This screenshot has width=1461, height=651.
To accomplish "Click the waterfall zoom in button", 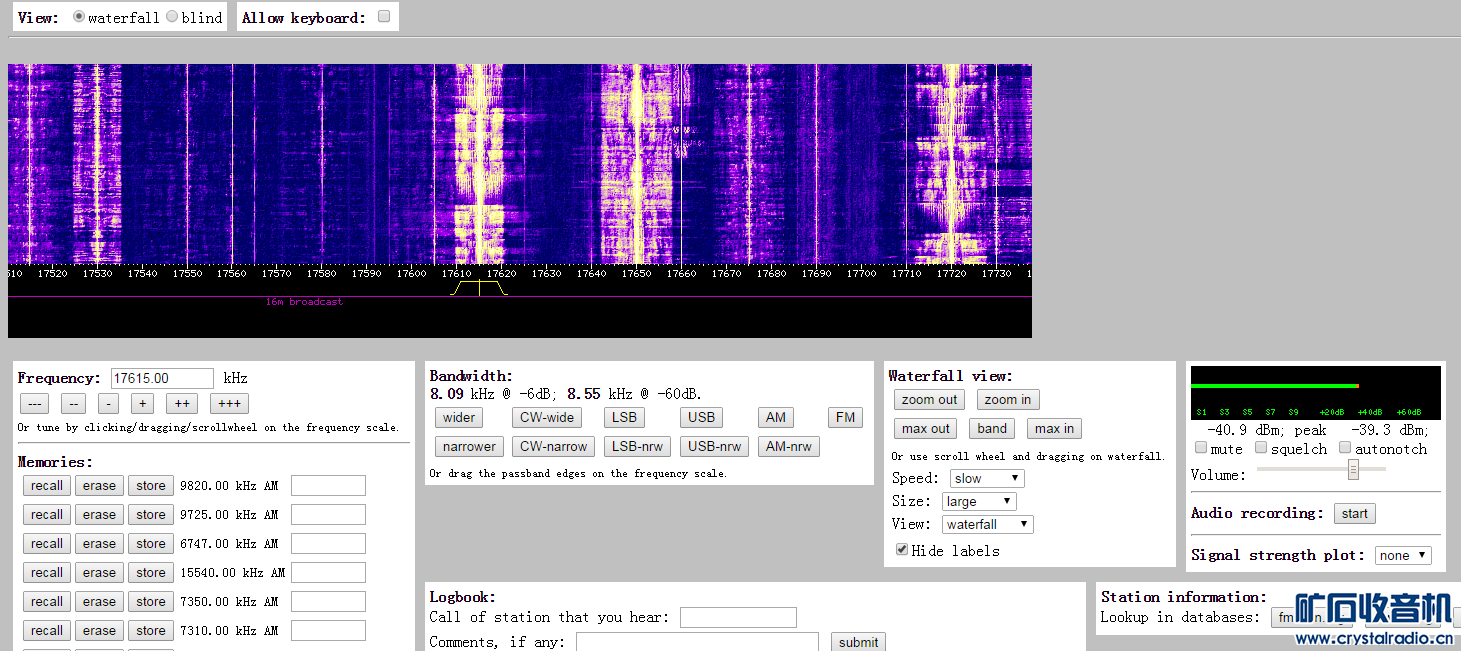I will [x=1007, y=400].
